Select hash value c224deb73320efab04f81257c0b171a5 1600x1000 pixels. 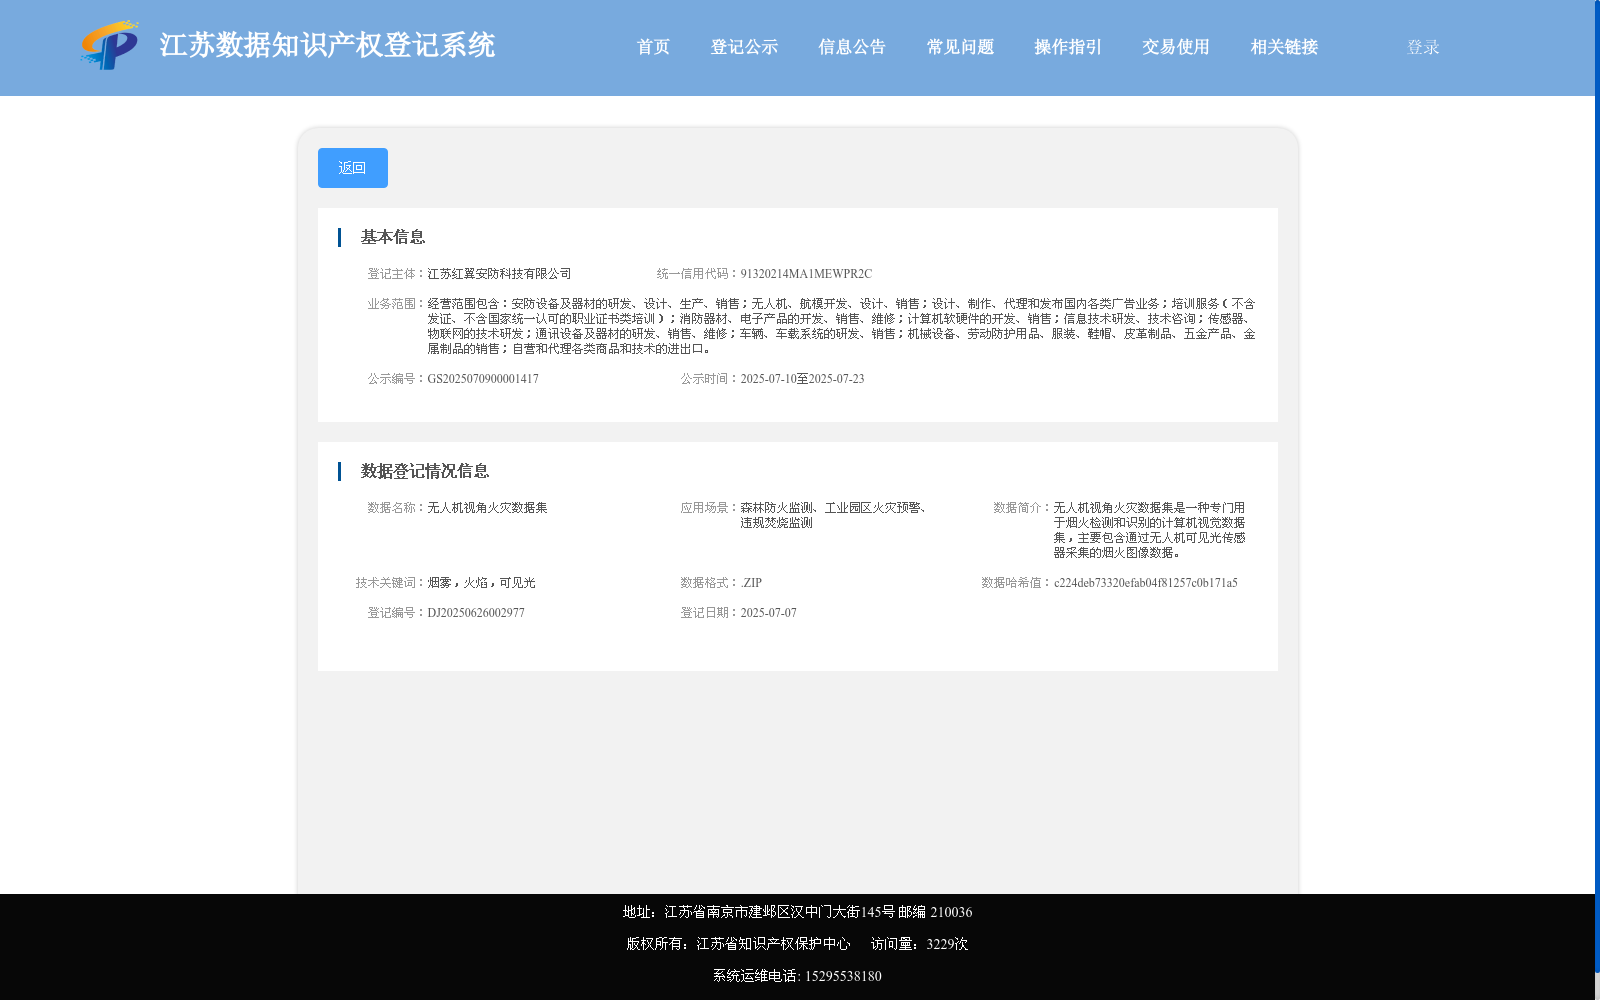[1145, 583]
